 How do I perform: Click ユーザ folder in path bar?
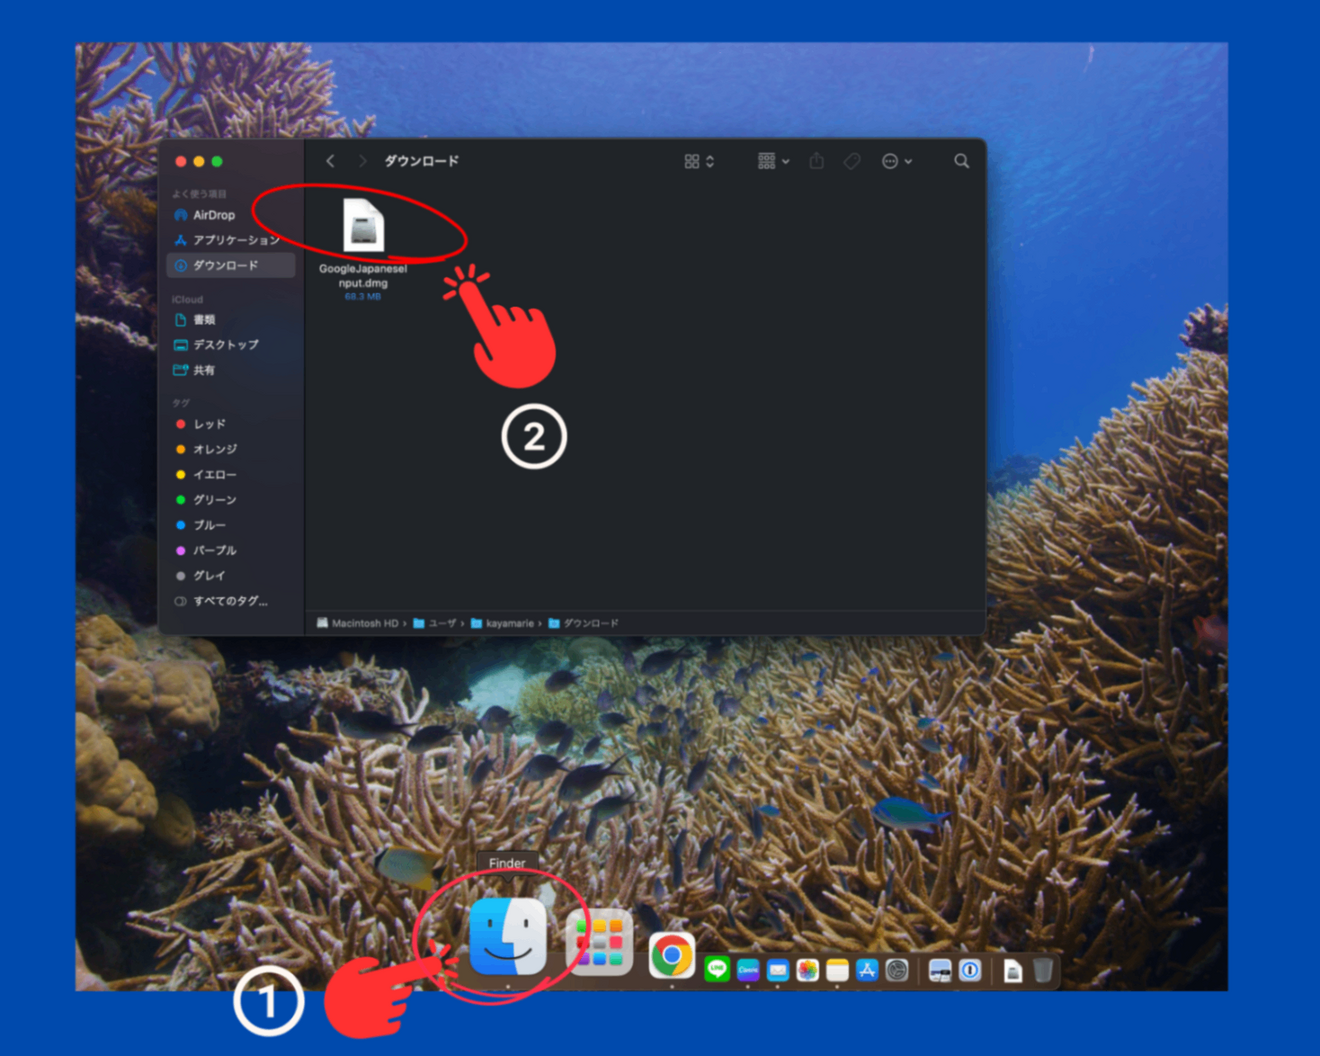[435, 623]
